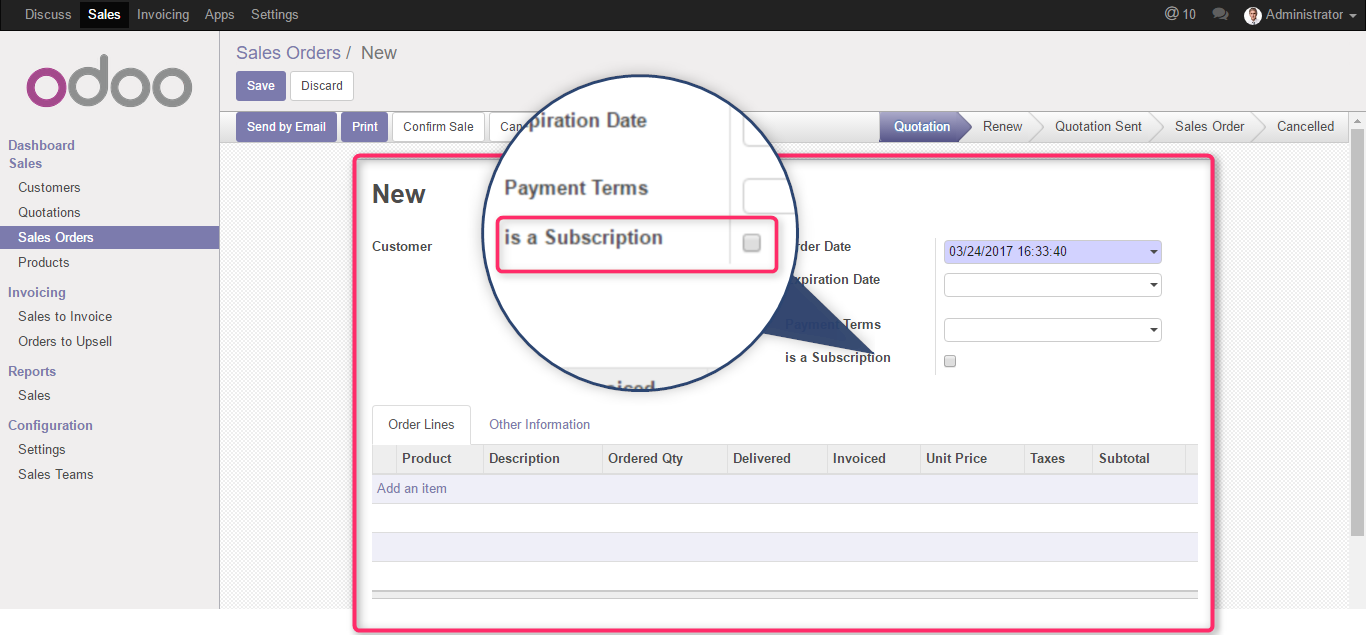Open the Apps menu item
Viewport: 1366px width, 635px height.
click(x=219, y=15)
